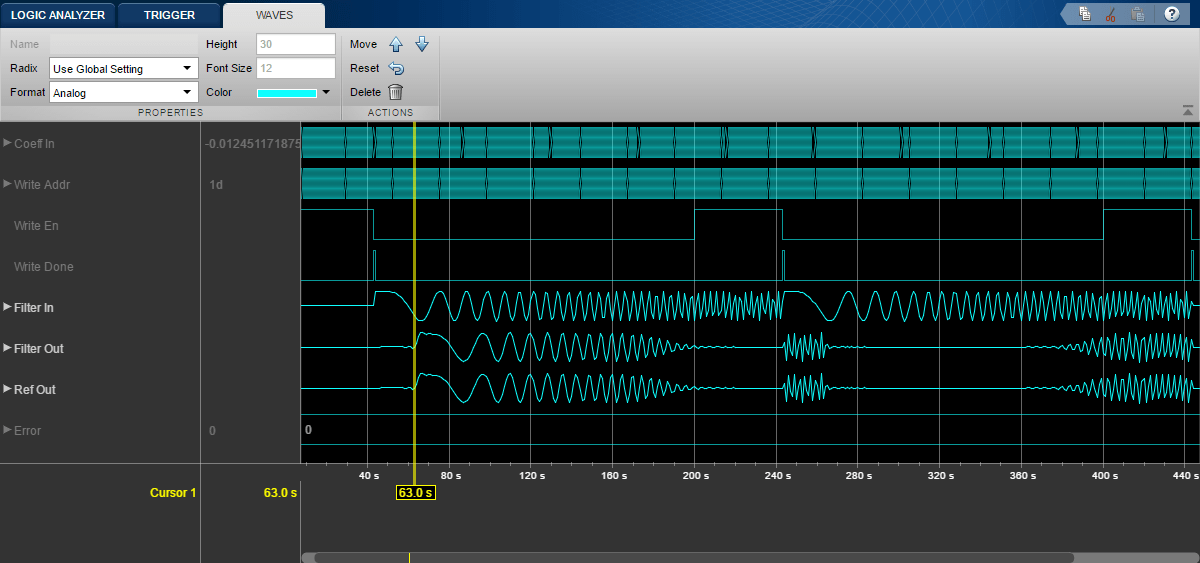Image resolution: width=1200 pixels, height=563 pixels.
Task: Click the Copy icon in quick access bar
Action: tap(1085, 14)
